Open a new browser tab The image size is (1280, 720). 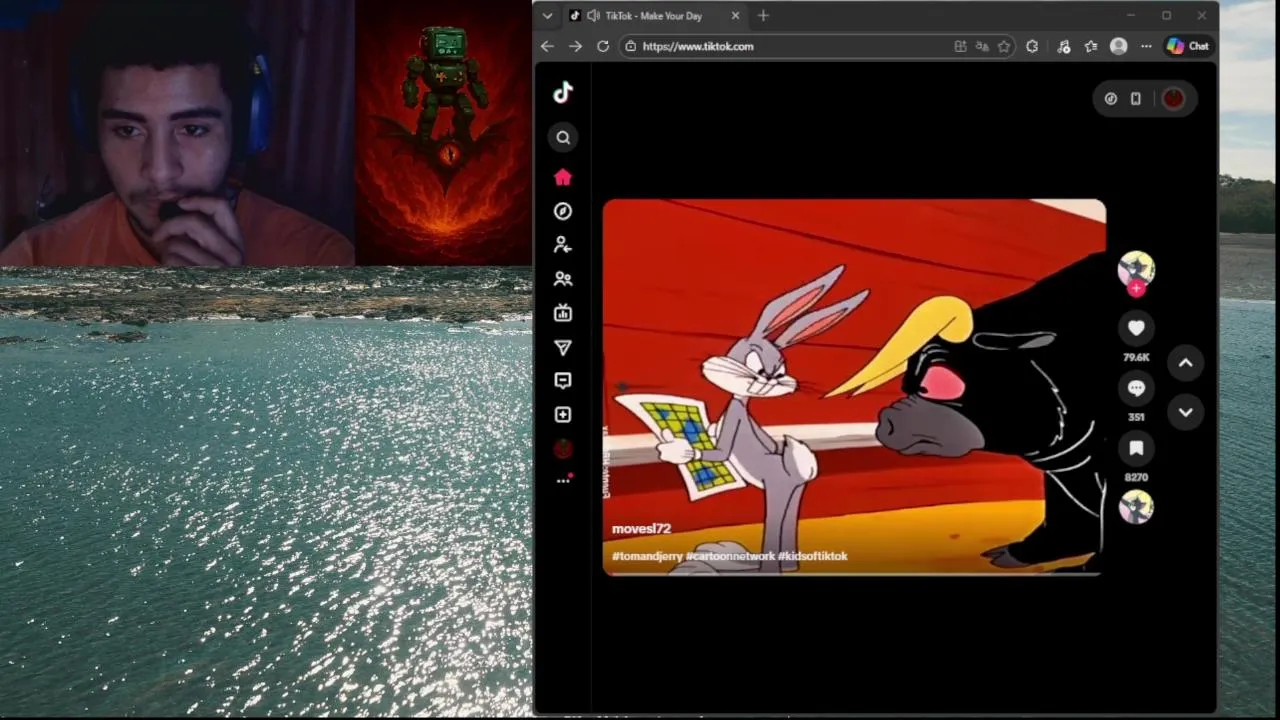pyautogui.click(x=763, y=16)
